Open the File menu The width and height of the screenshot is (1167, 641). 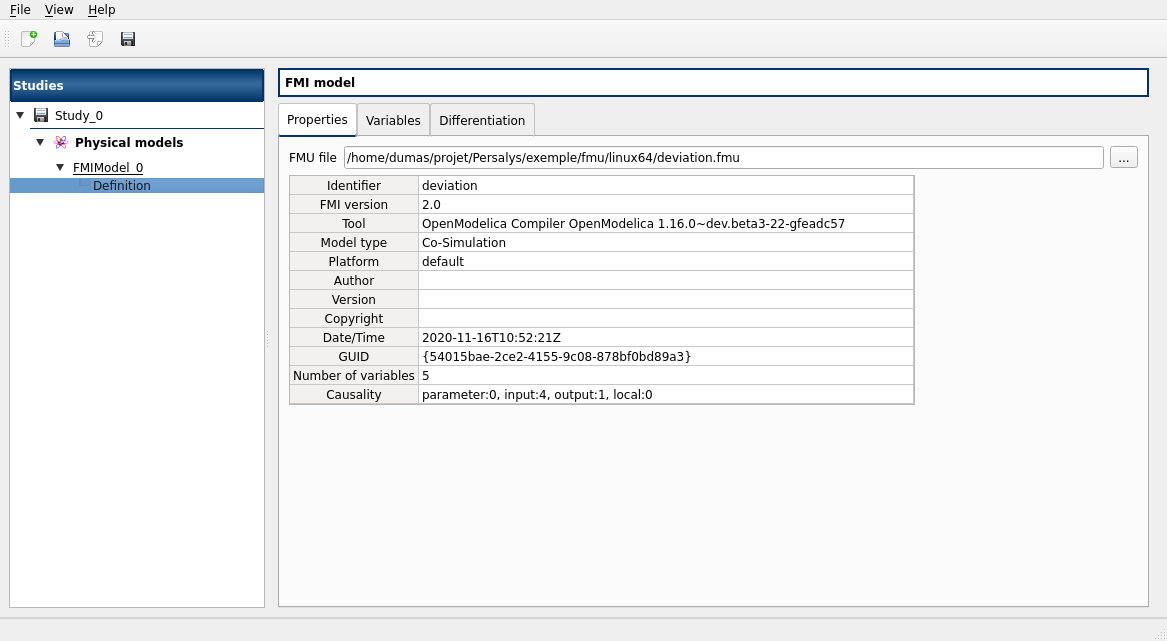[20, 10]
